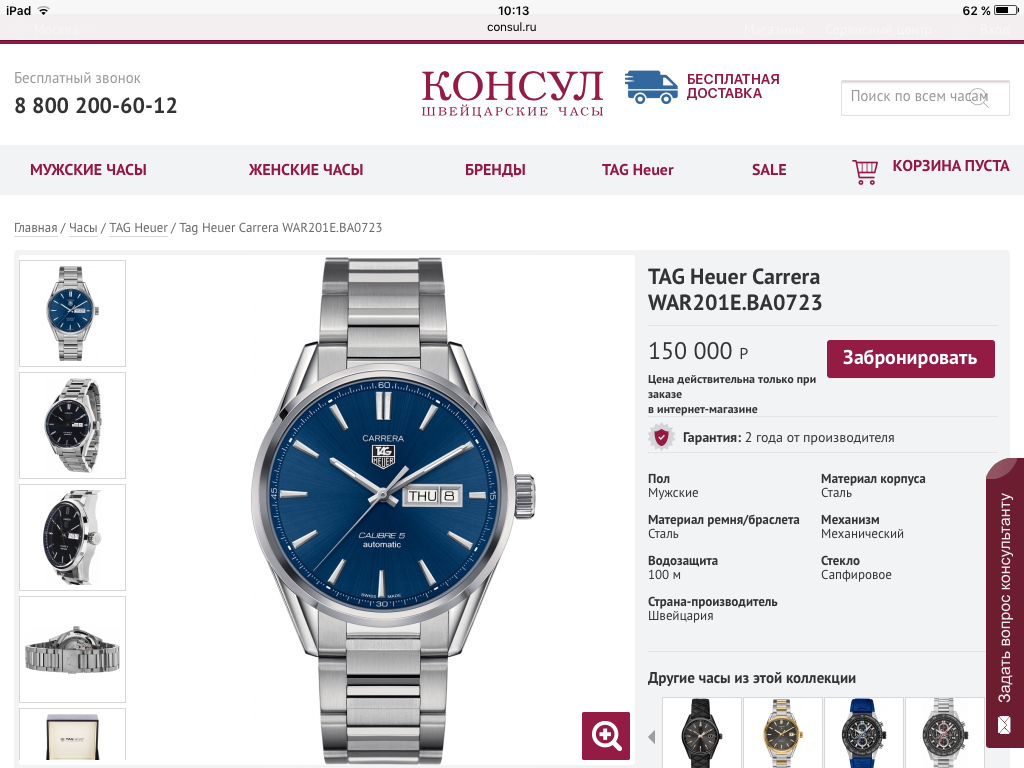This screenshot has width=1024, height=768.
Task: Click the envelope icon on consultant tab
Action: point(1004,724)
